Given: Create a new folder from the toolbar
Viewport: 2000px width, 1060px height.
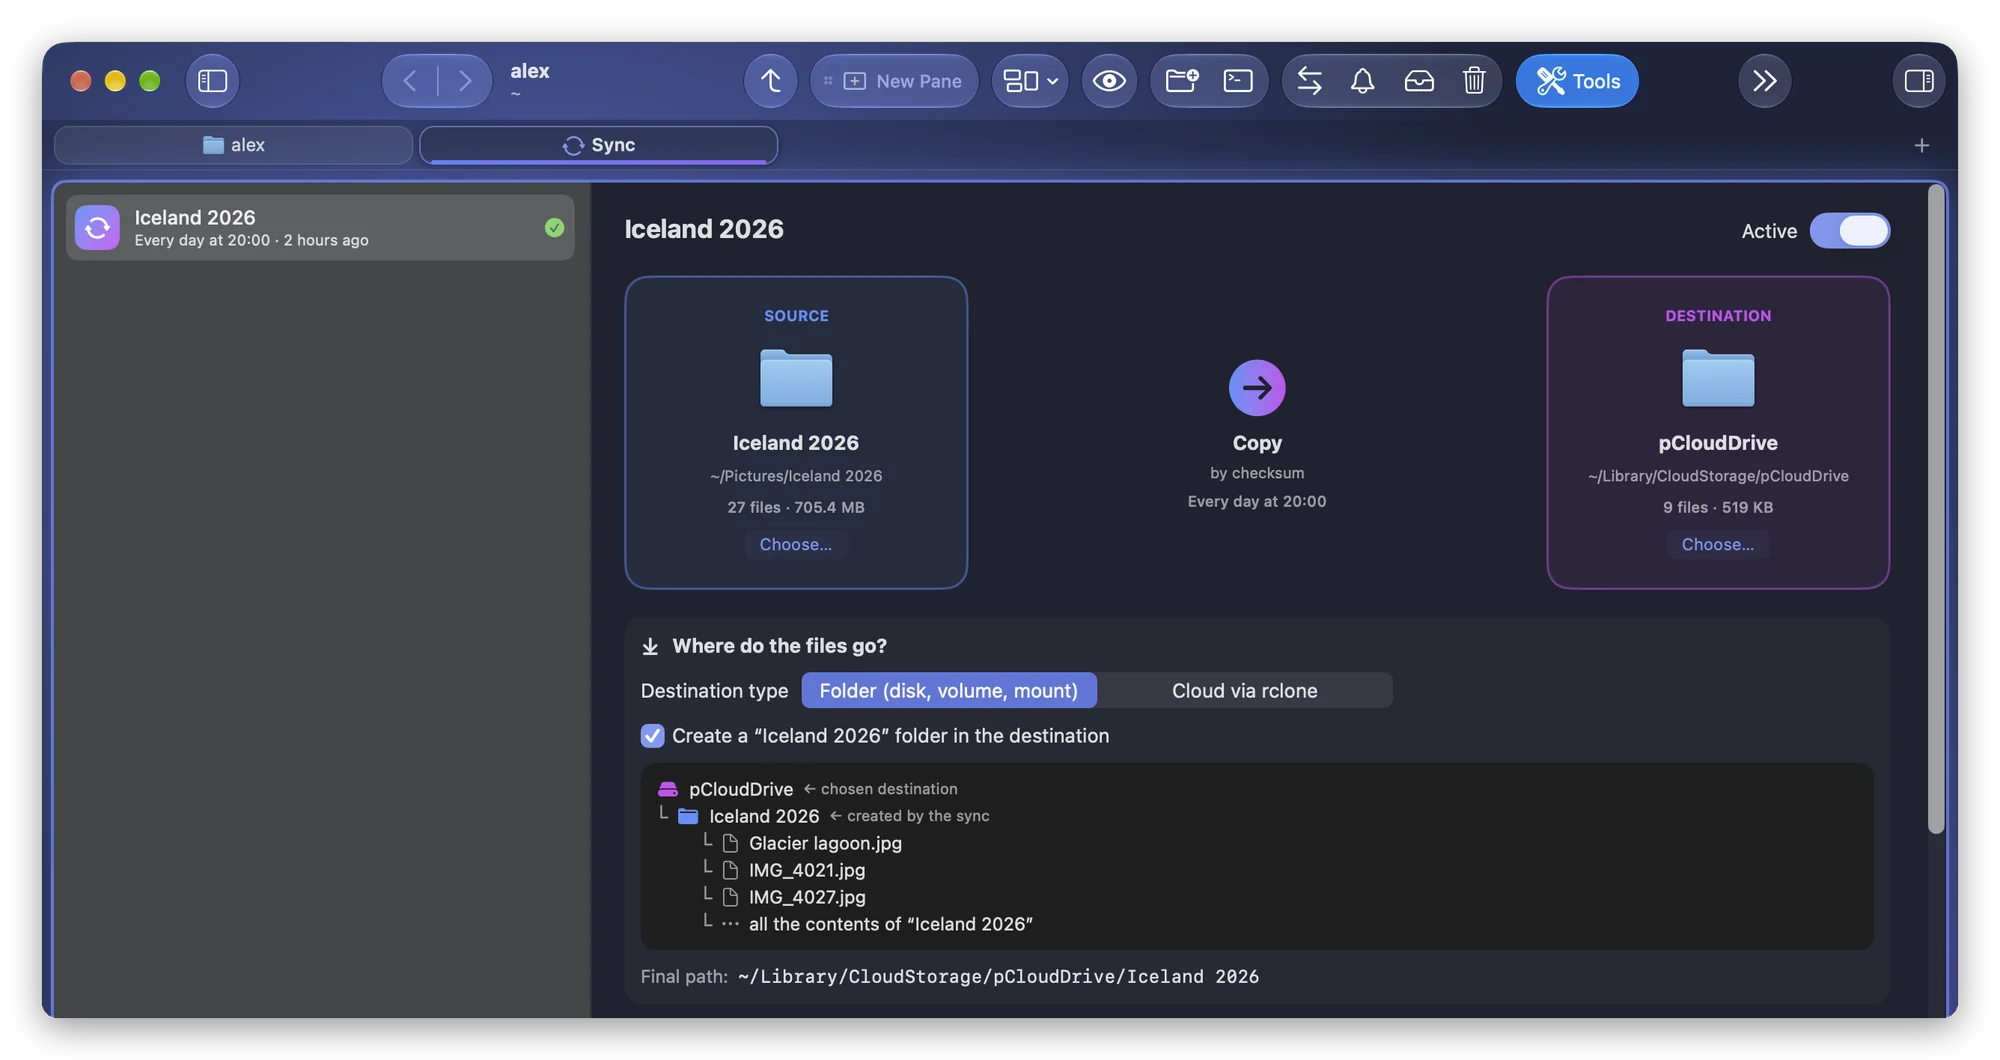Looking at the screenshot, I should [x=1182, y=81].
